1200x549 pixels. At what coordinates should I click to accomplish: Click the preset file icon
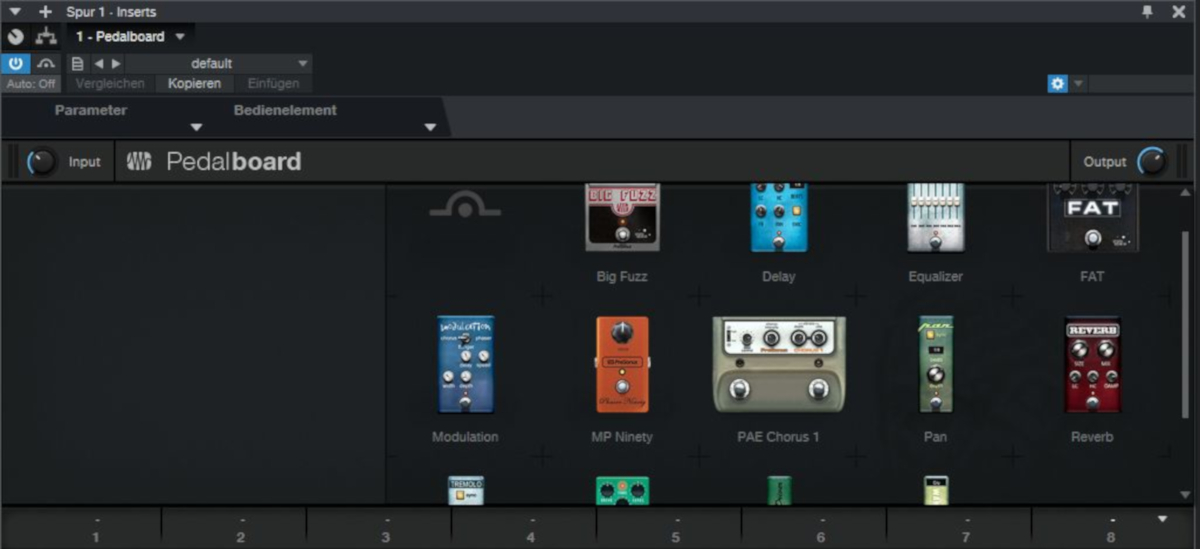[77, 63]
